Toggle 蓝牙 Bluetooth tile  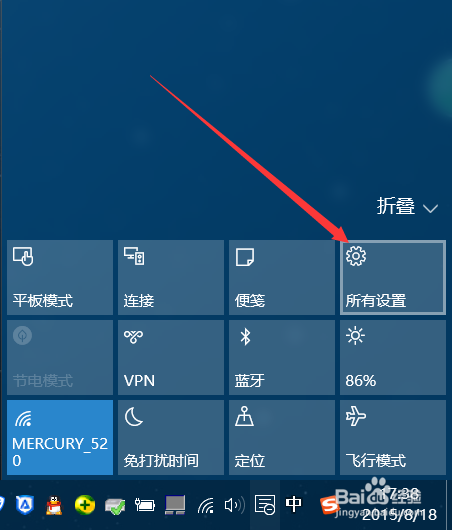282,357
